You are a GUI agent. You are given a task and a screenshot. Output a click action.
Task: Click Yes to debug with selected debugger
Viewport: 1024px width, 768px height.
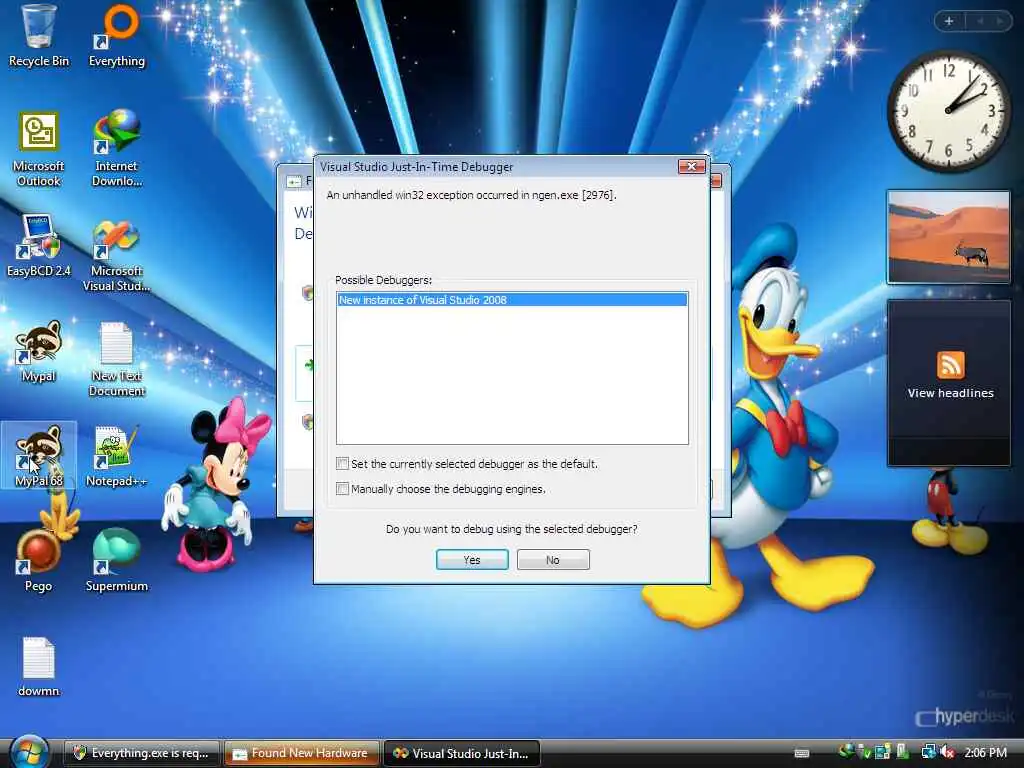[x=472, y=560]
